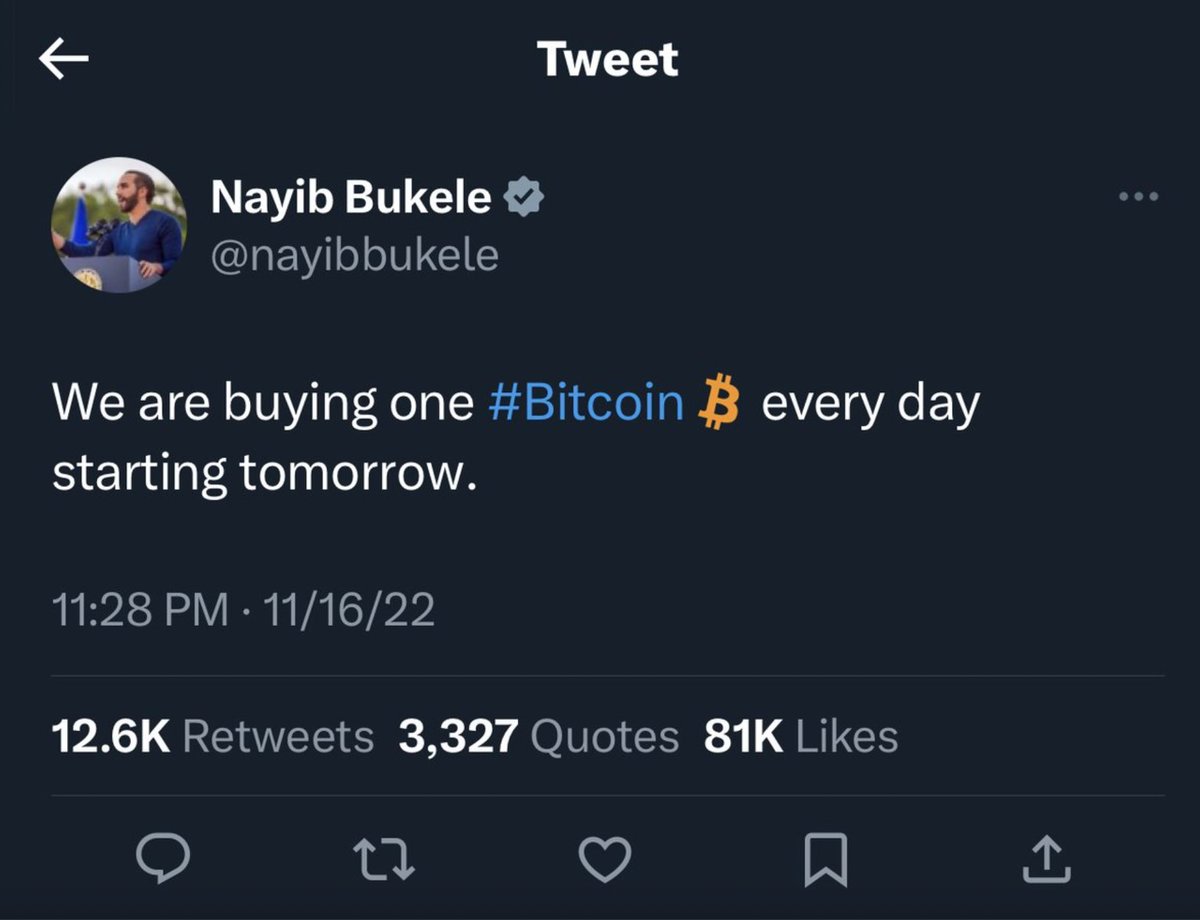View the 12.6K Retweets list

(212, 737)
